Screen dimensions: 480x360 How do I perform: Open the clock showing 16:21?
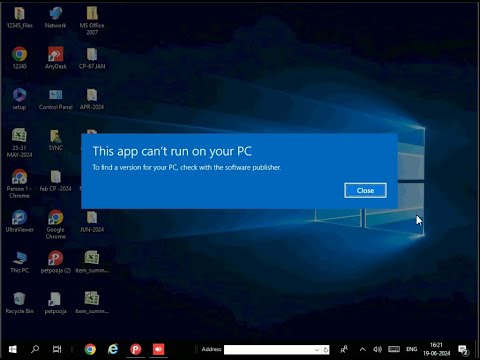tap(436, 349)
